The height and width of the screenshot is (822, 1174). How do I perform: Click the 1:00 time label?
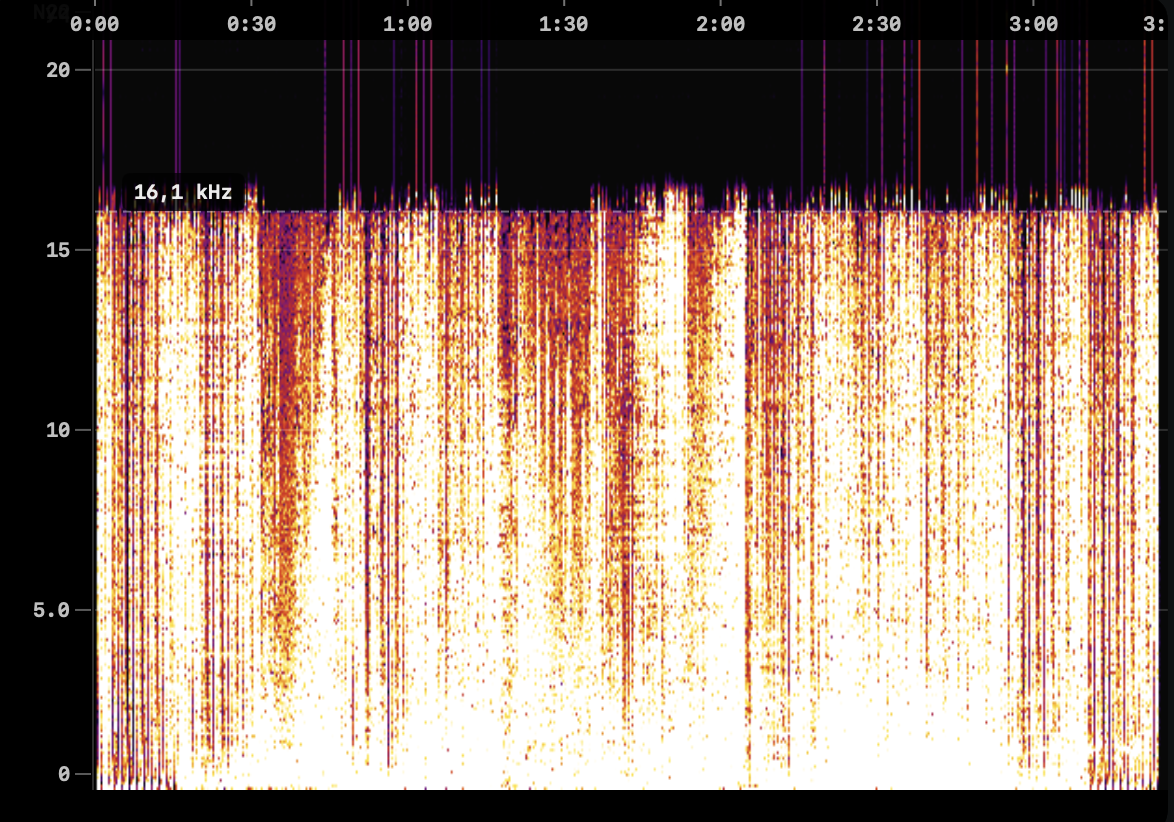pos(409,24)
